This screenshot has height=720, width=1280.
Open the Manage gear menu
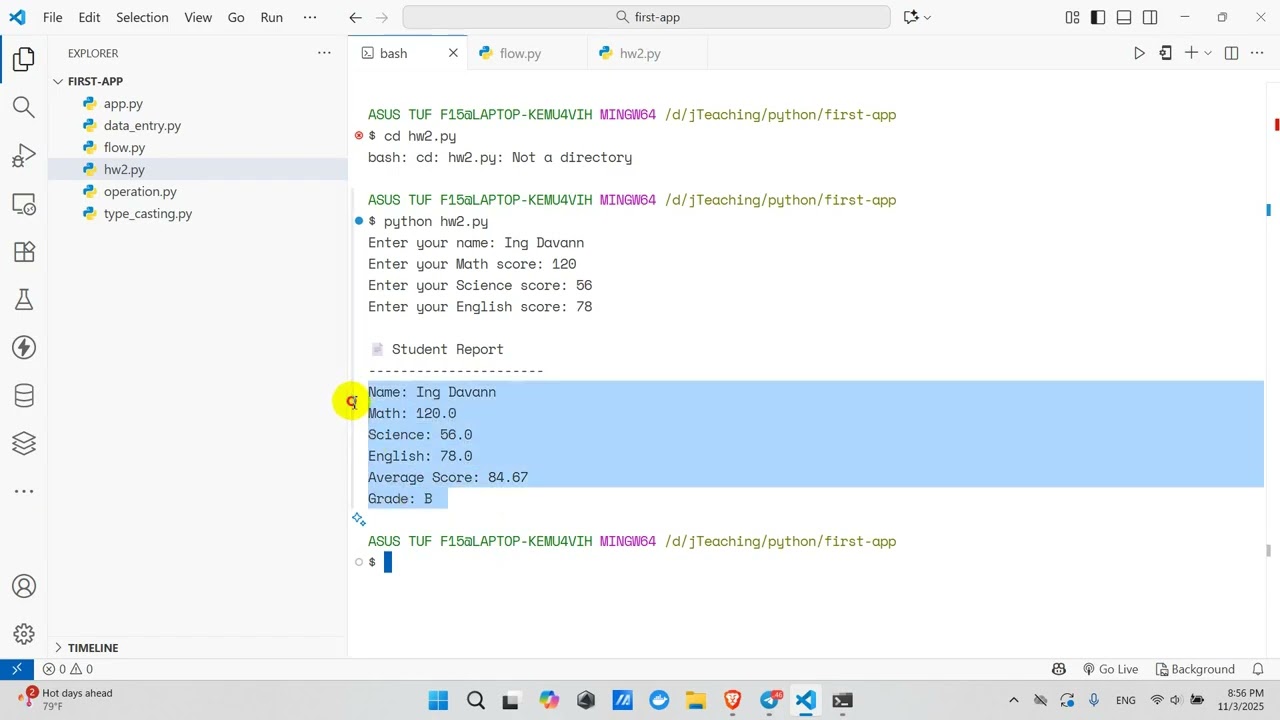click(x=24, y=635)
